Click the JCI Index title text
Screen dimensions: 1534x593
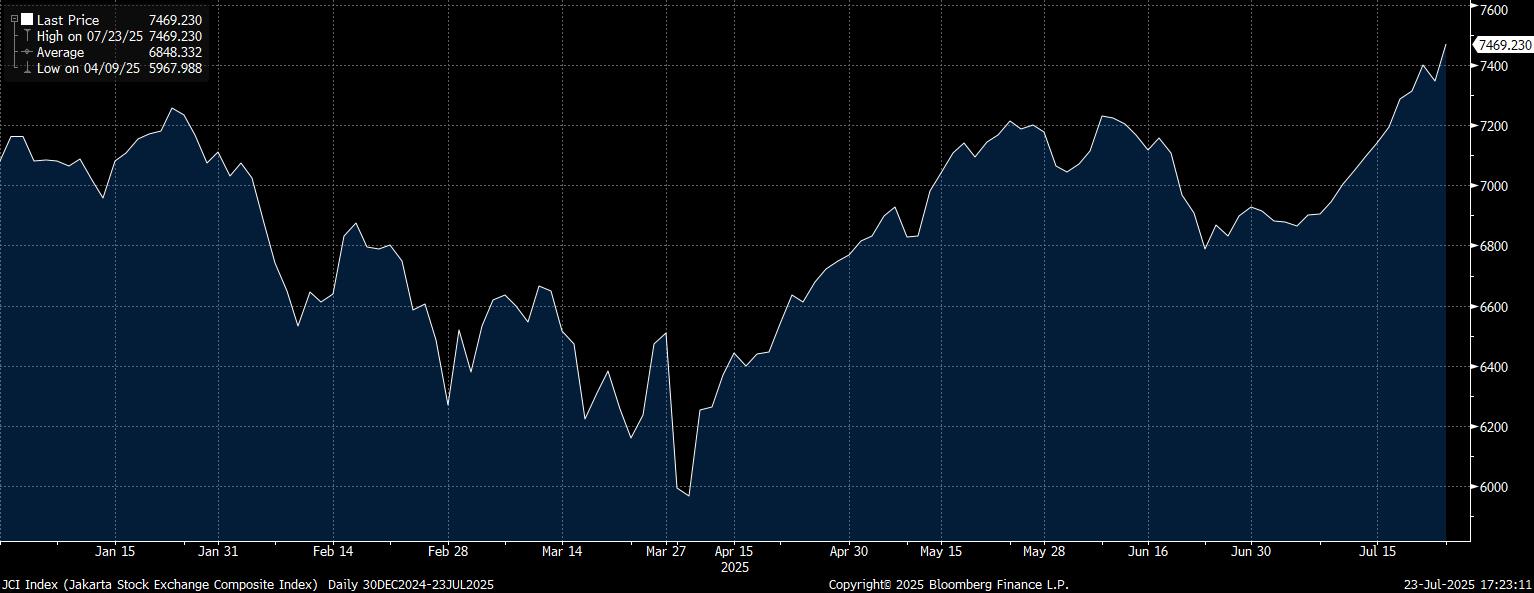[160, 584]
